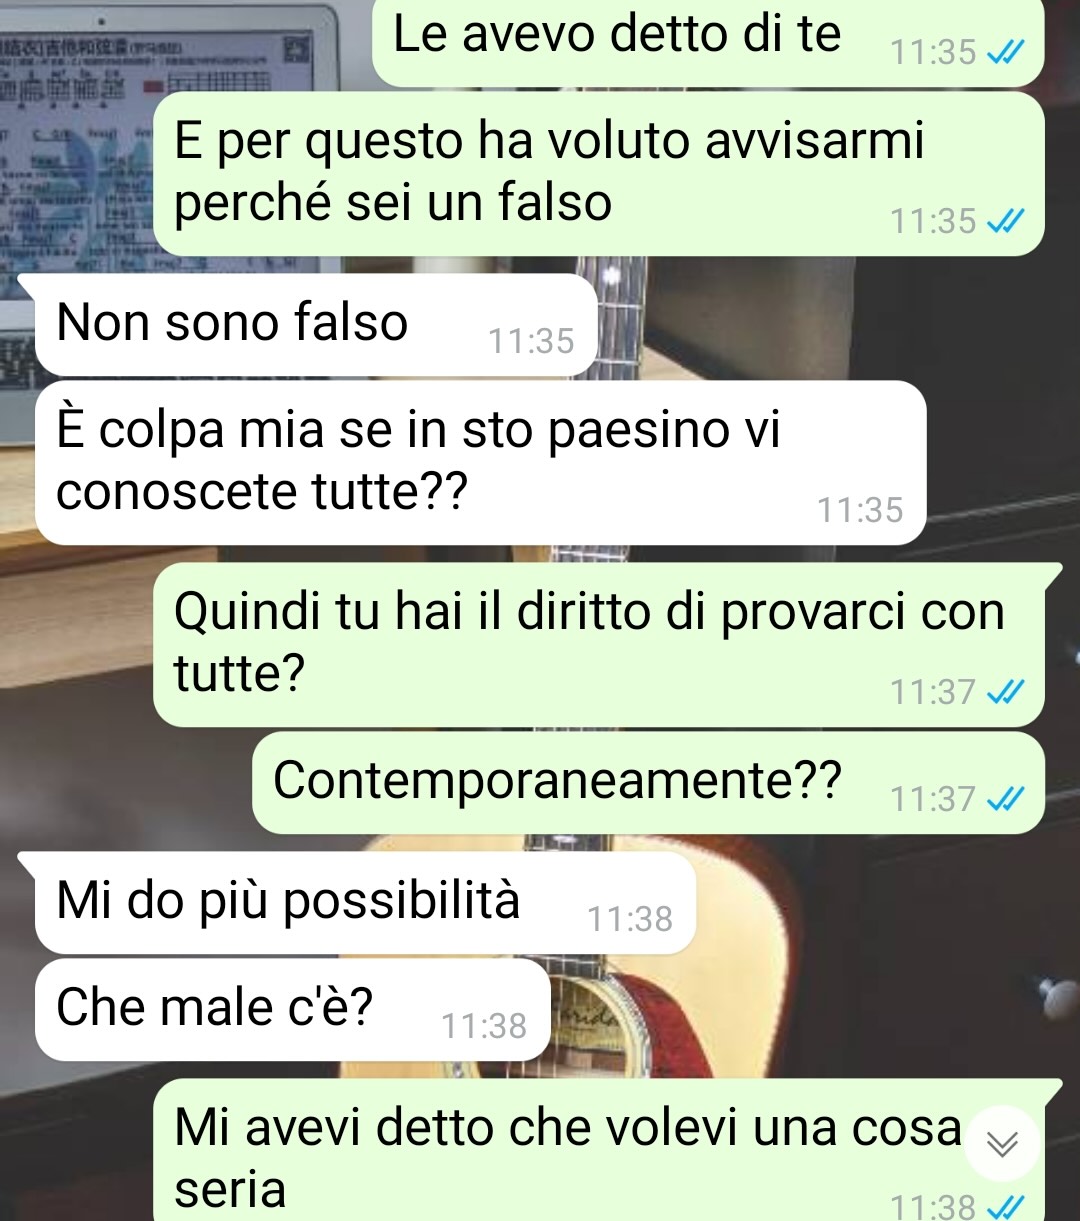Tap the blue double ticks on 'Contemporaneamente??'

click(1005, 800)
